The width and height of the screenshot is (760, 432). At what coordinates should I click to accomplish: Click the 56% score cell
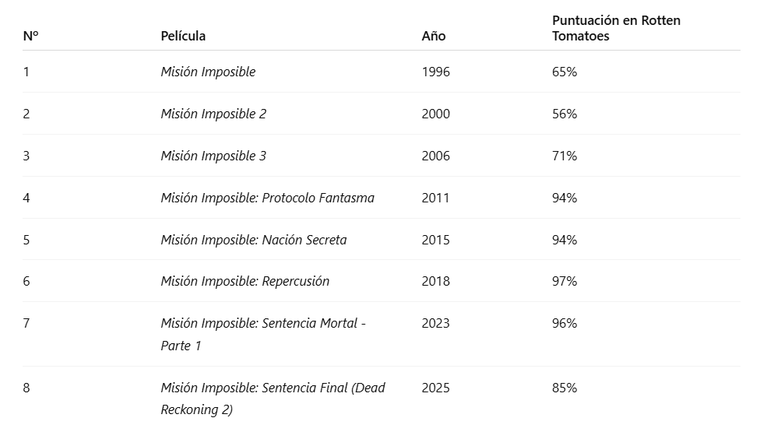click(x=564, y=114)
